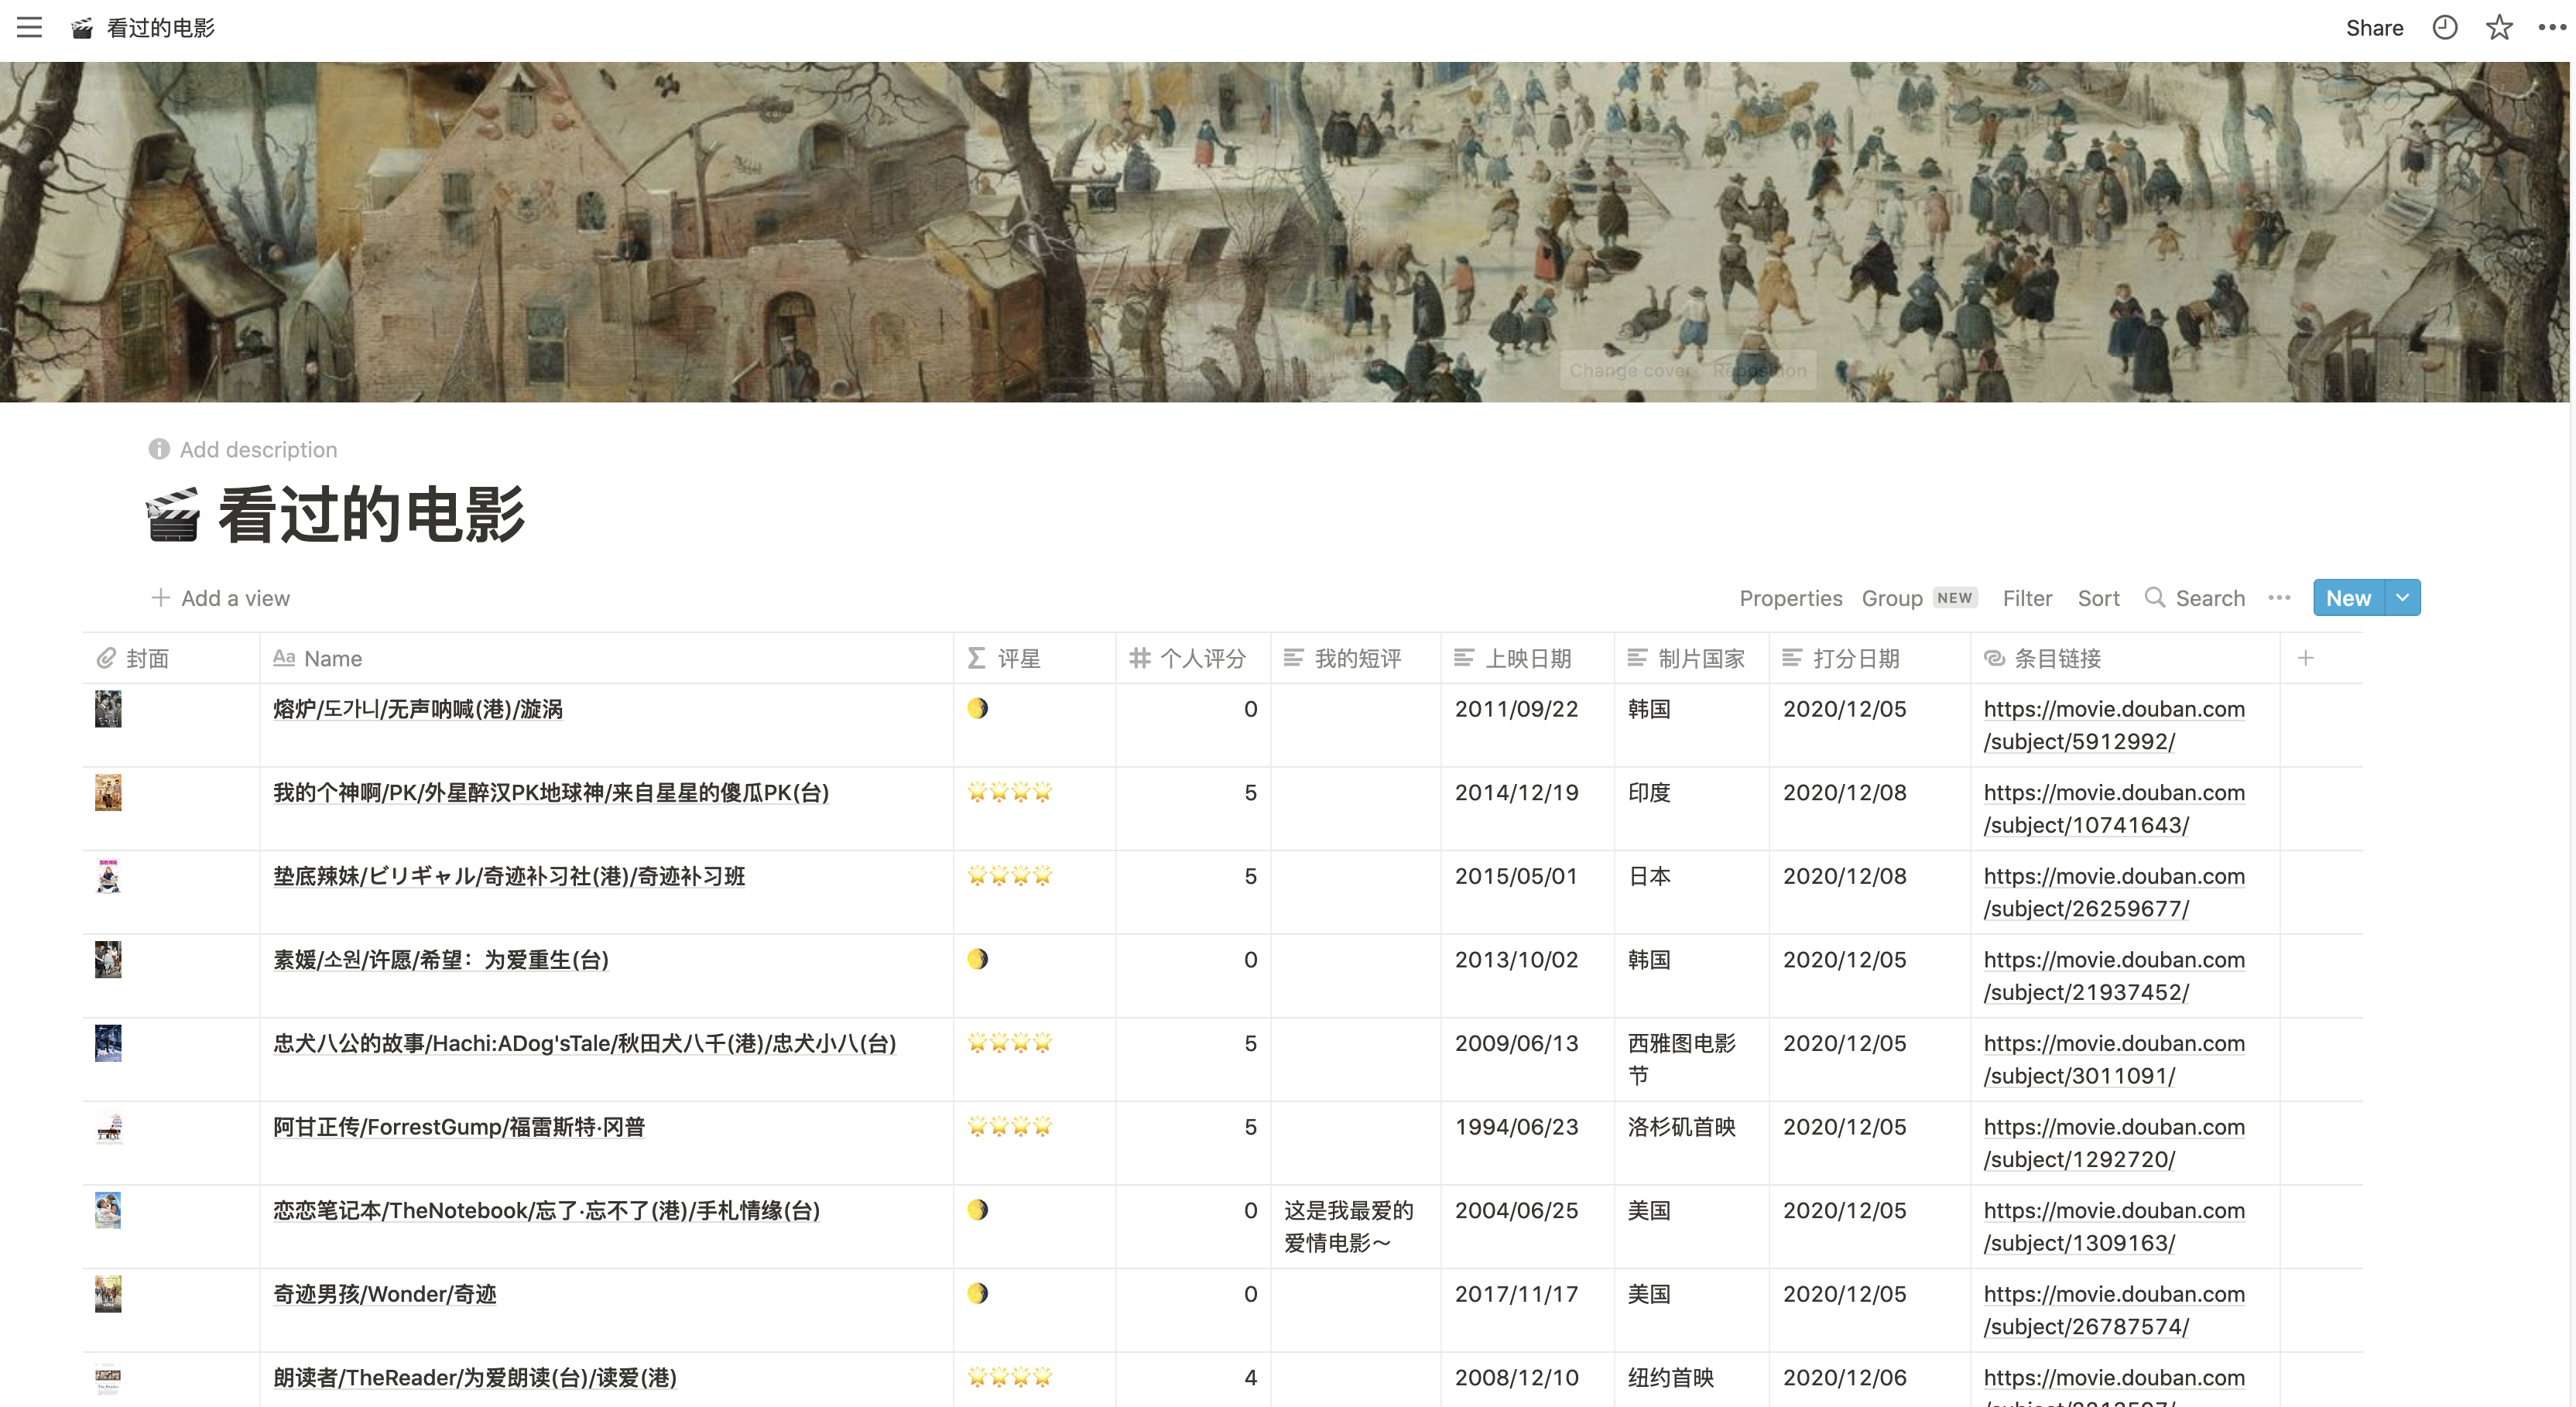
Task: Click the clapperboard page icon beside title
Action: tap(173, 515)
